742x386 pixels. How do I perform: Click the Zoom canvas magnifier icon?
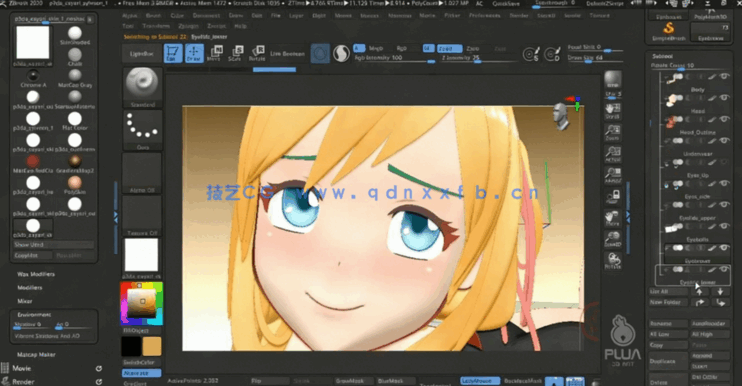tap(612, 132)
